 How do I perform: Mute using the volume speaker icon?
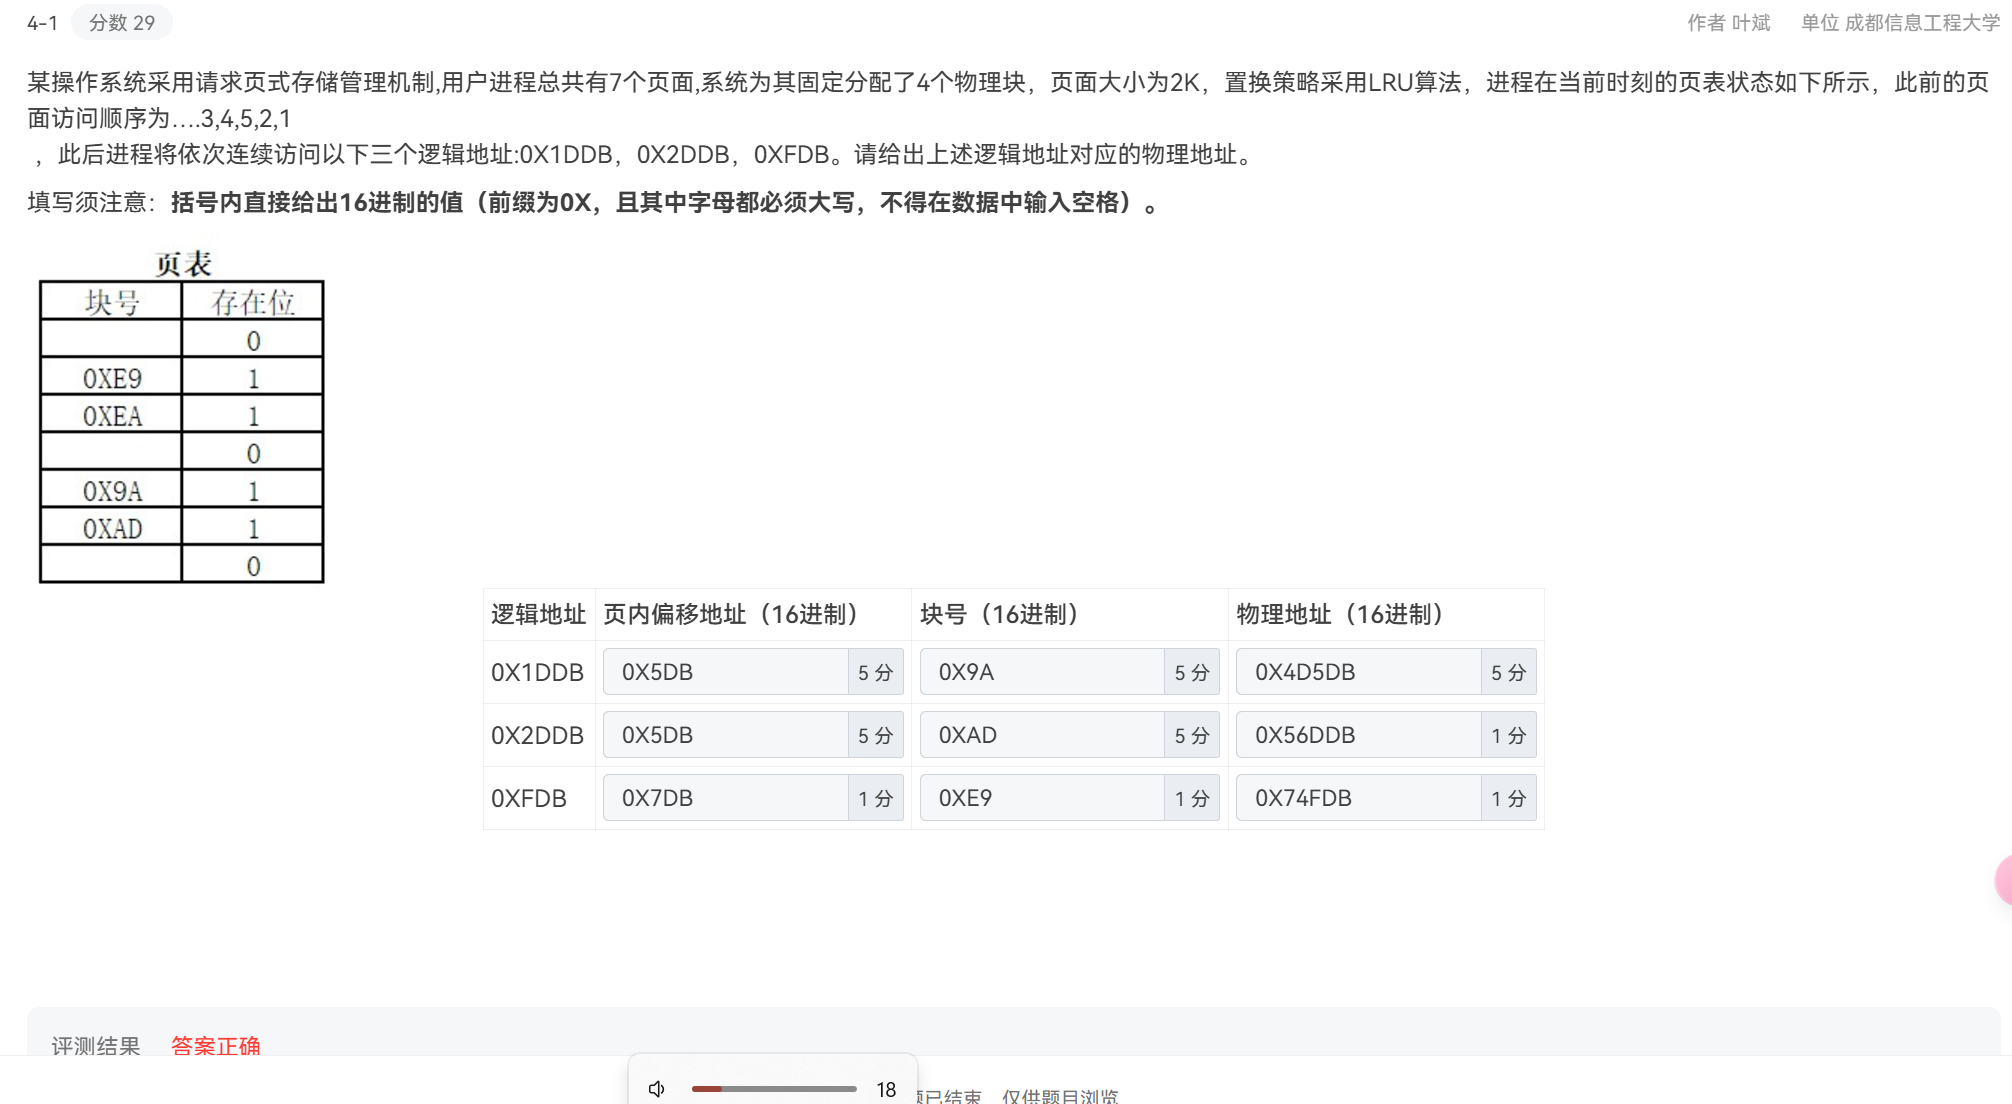pyautogui.click(x=657, y=1089)
